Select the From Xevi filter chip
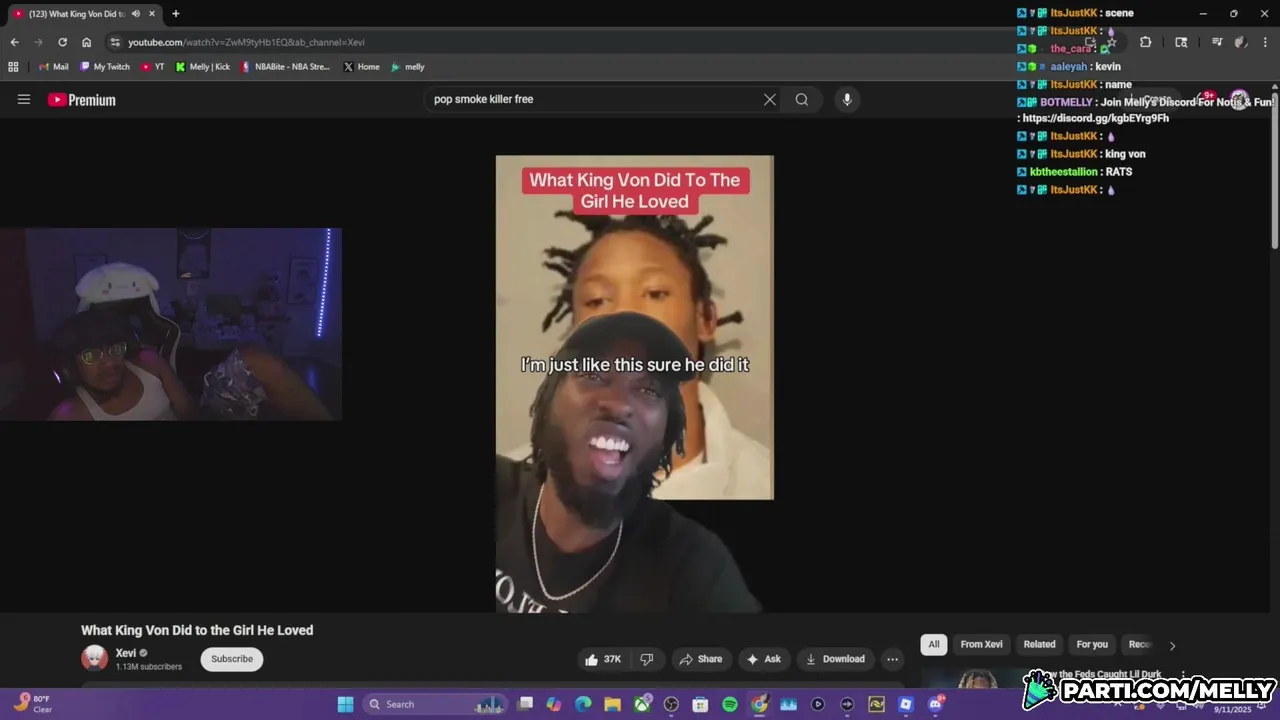 [981, 645]
